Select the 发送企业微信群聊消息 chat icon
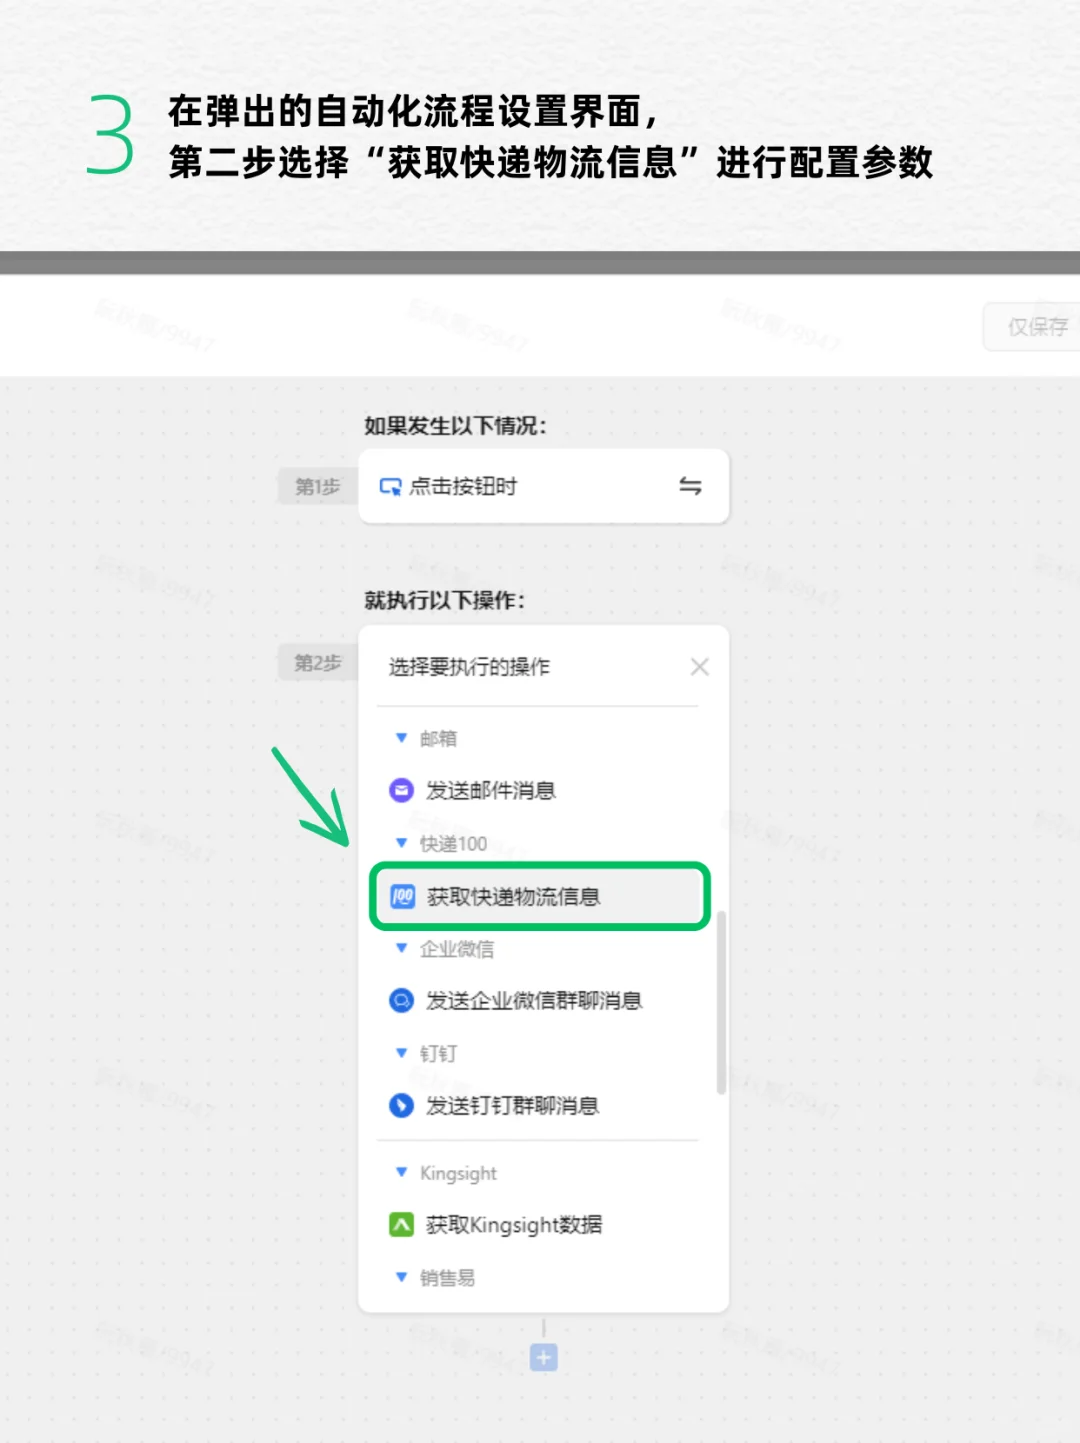The image size is (1080, 1443). [x=400, y=1000]
